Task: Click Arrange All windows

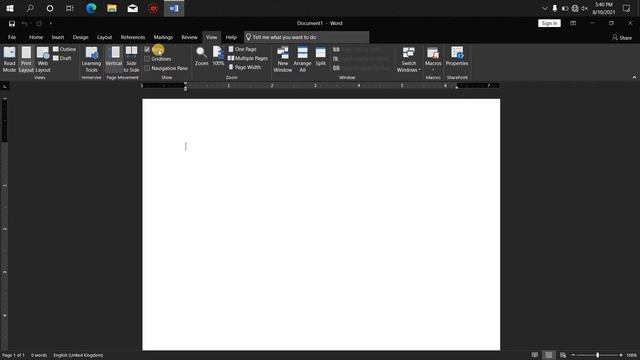Action: 302,59
